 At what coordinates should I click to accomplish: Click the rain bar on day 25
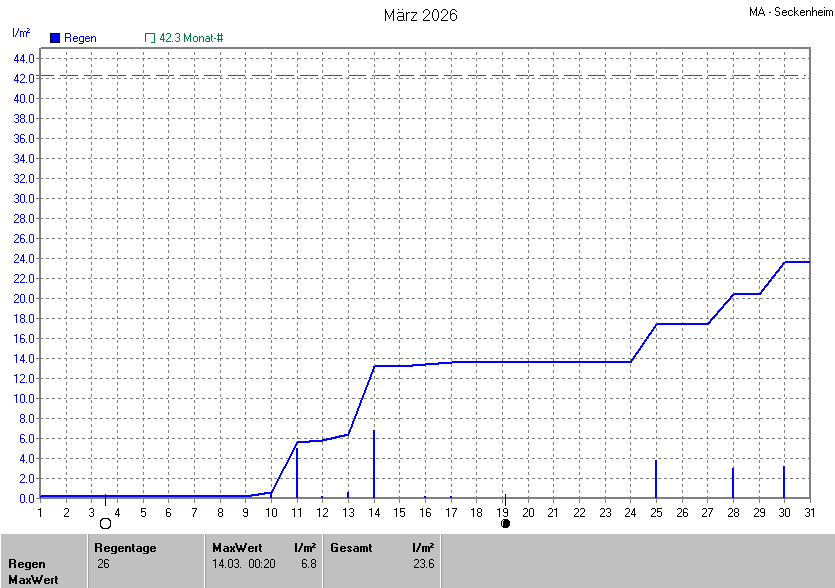point(656,478)
